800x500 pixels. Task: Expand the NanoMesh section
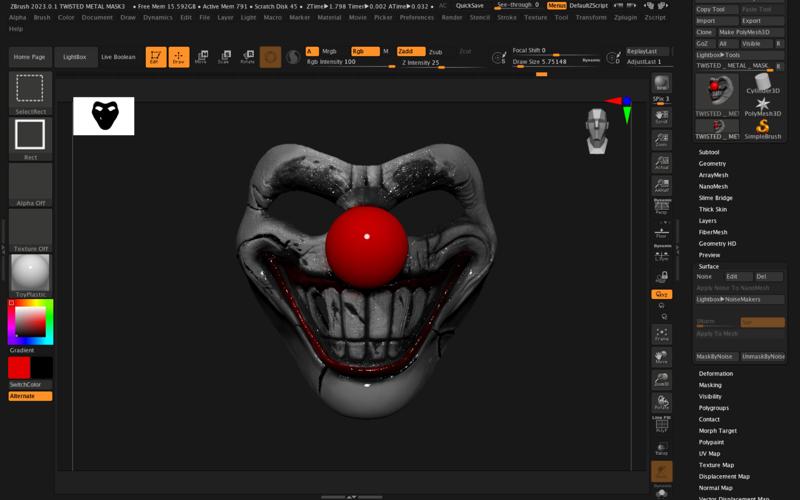[x=713, y=187]
